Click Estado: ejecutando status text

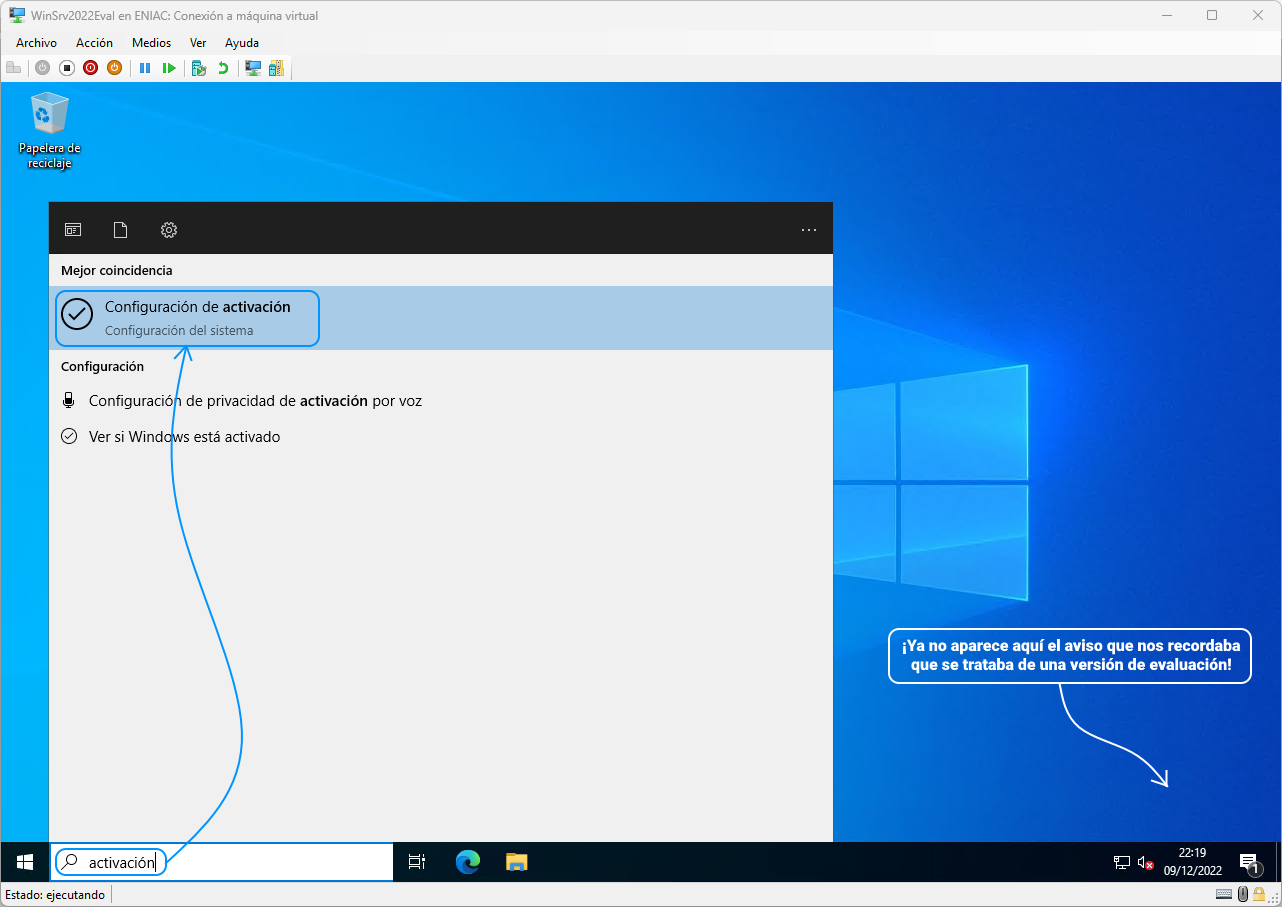click(55, 895)
